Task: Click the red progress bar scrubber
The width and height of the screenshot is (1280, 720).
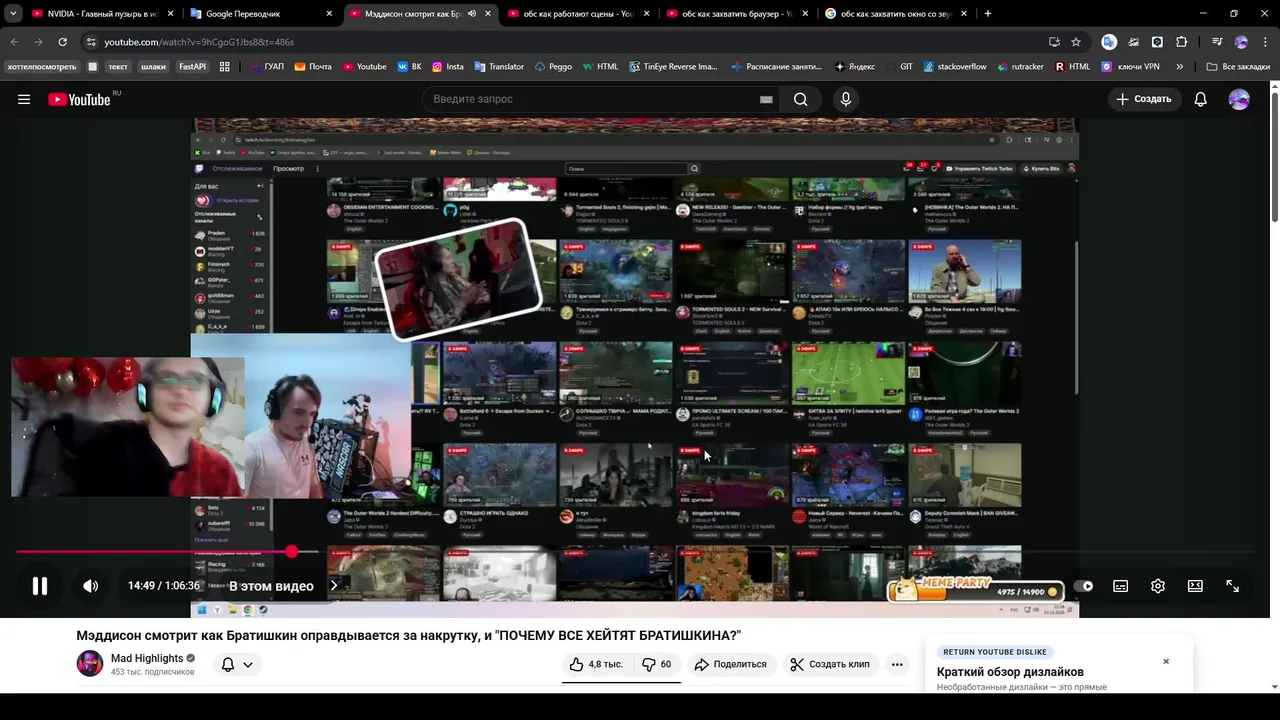Action: [x=291, y=551]
